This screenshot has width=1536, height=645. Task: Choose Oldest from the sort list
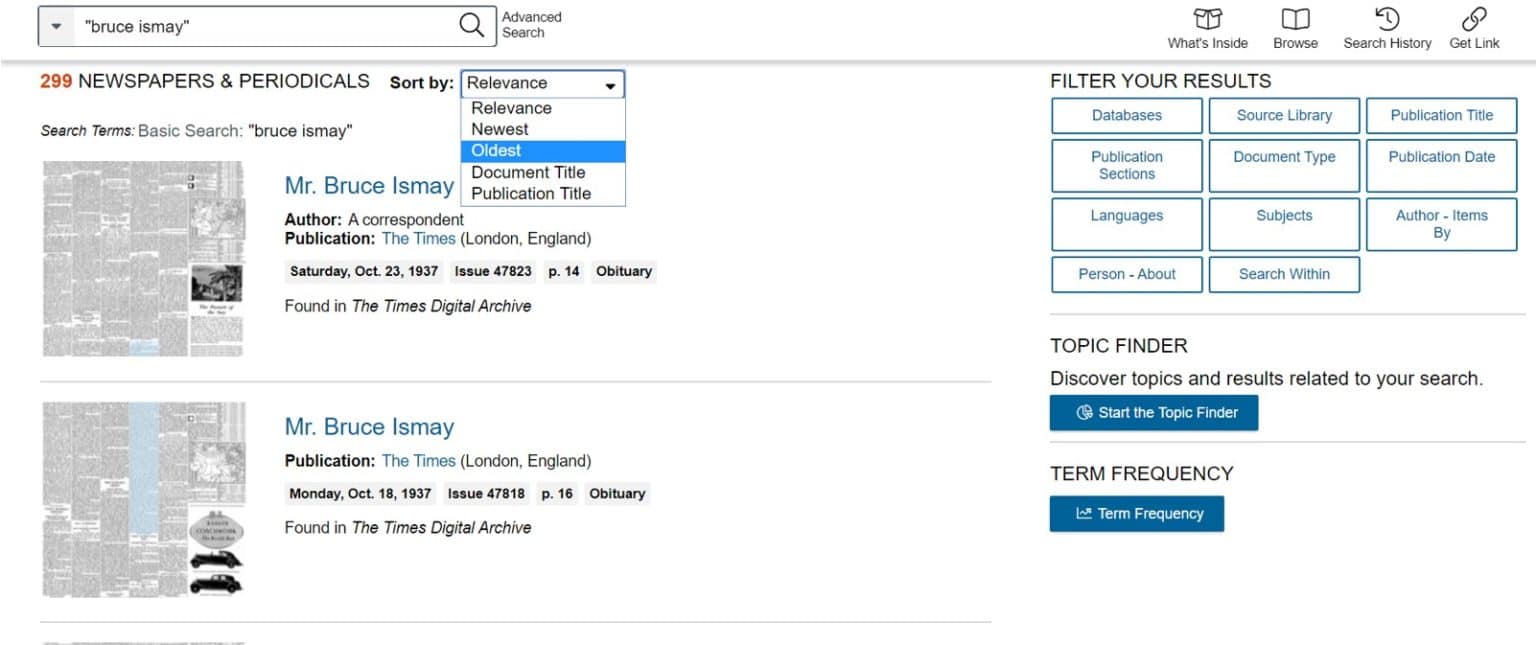point(497,151)
